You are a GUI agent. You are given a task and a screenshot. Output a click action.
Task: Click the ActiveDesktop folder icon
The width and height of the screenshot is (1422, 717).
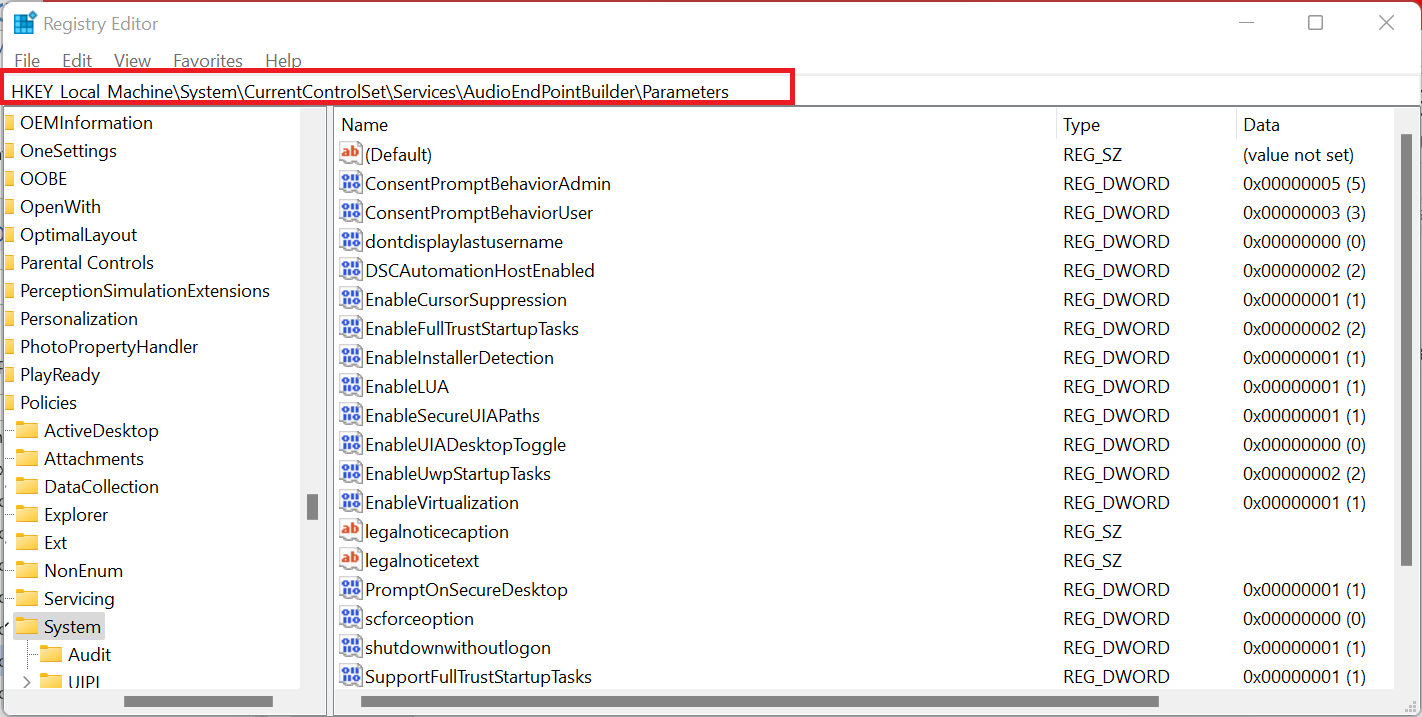27,431
